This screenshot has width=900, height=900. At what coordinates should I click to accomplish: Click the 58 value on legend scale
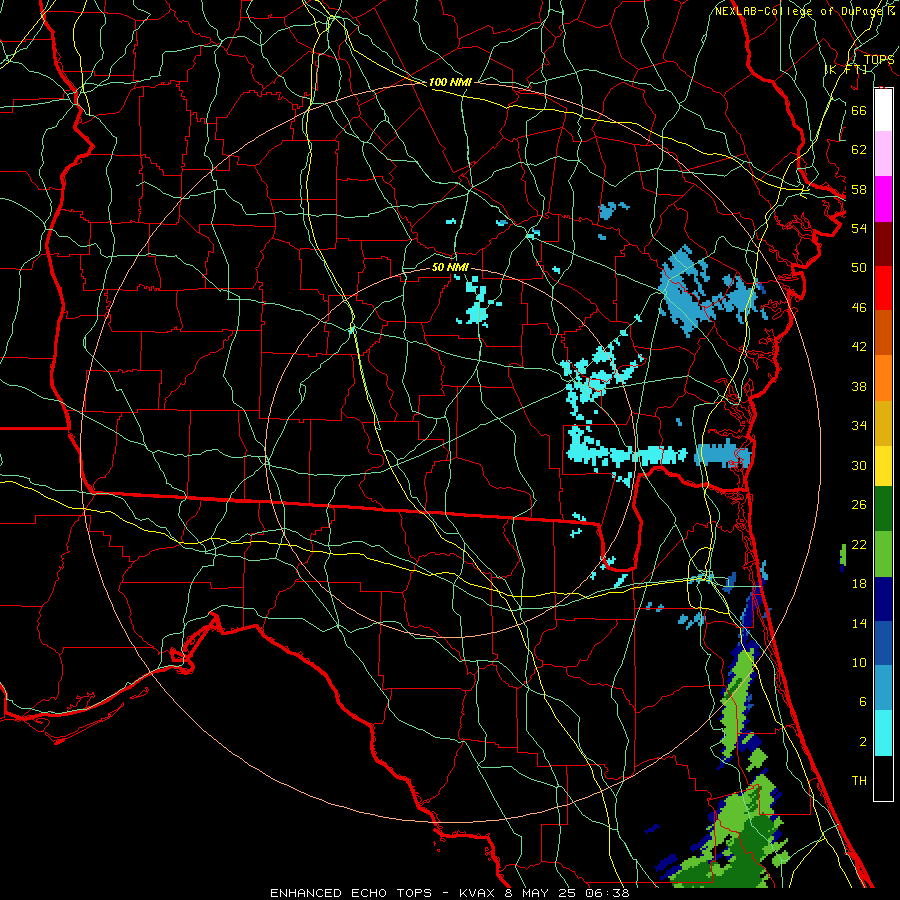click(x=859, y=189)
